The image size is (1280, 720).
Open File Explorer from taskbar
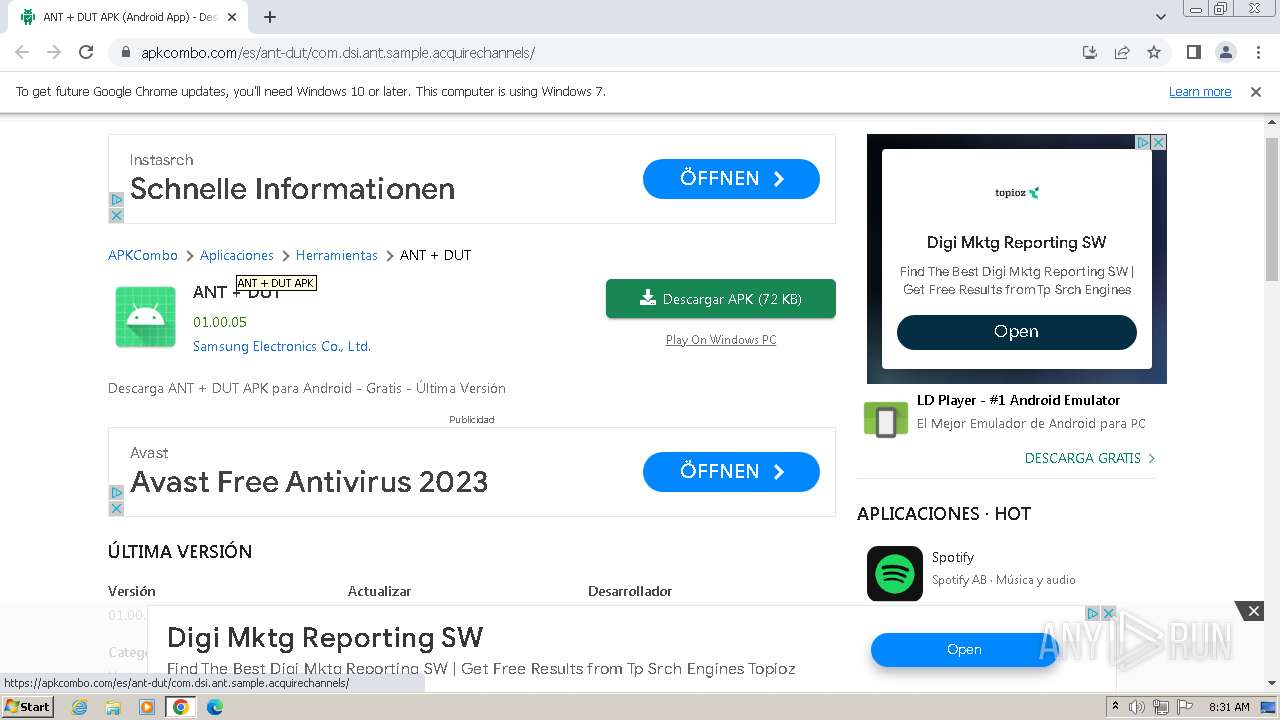click(113, 707)
